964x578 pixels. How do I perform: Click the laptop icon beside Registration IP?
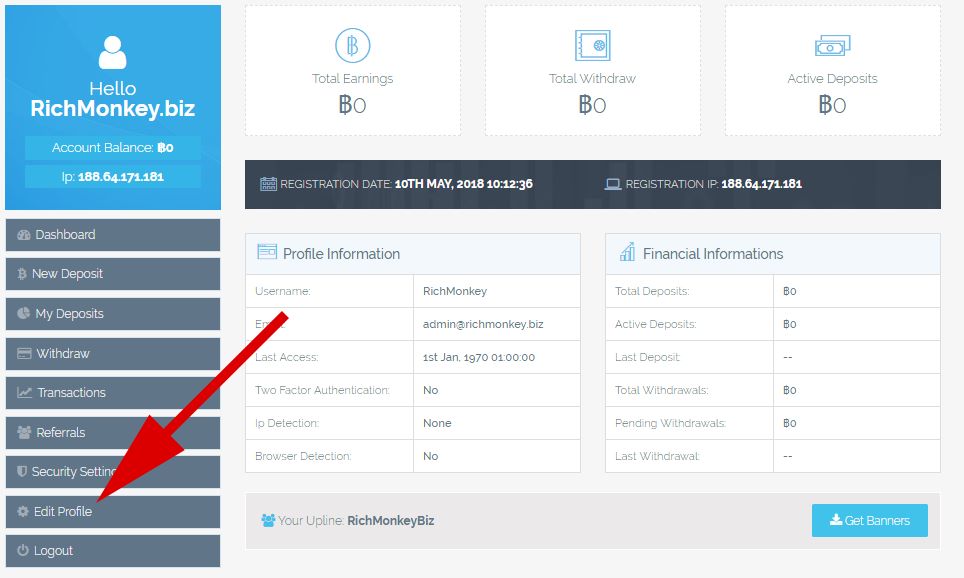pyautogui.click(x=613, y=184)
